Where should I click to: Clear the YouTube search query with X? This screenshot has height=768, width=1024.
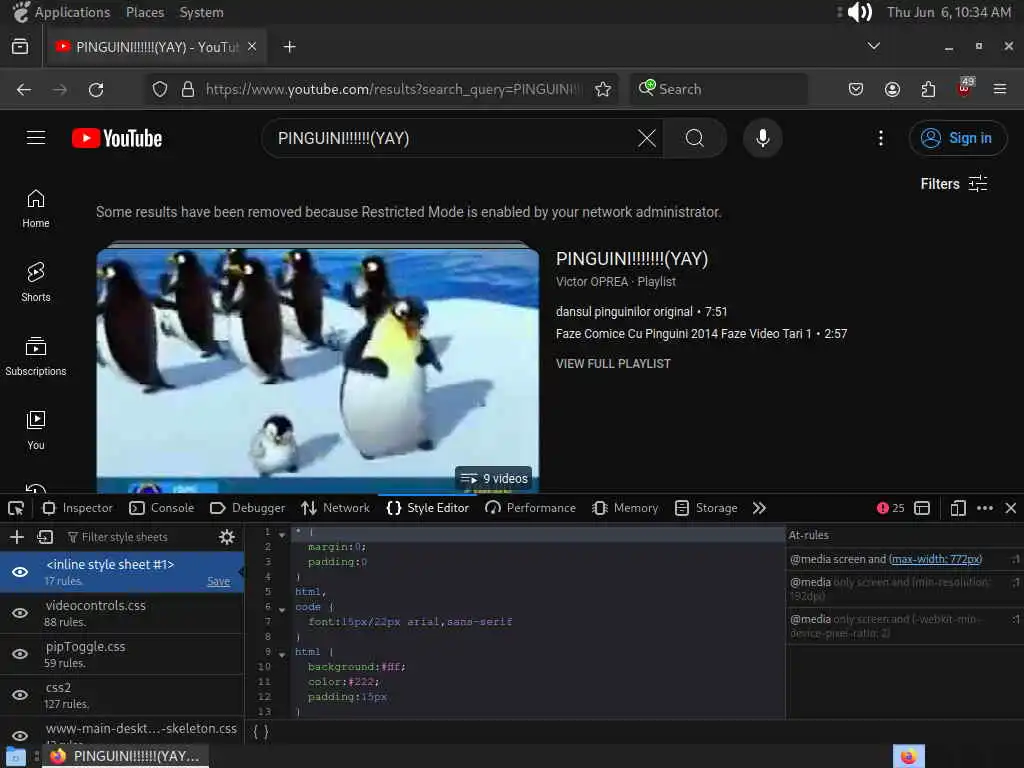point(647,138)
